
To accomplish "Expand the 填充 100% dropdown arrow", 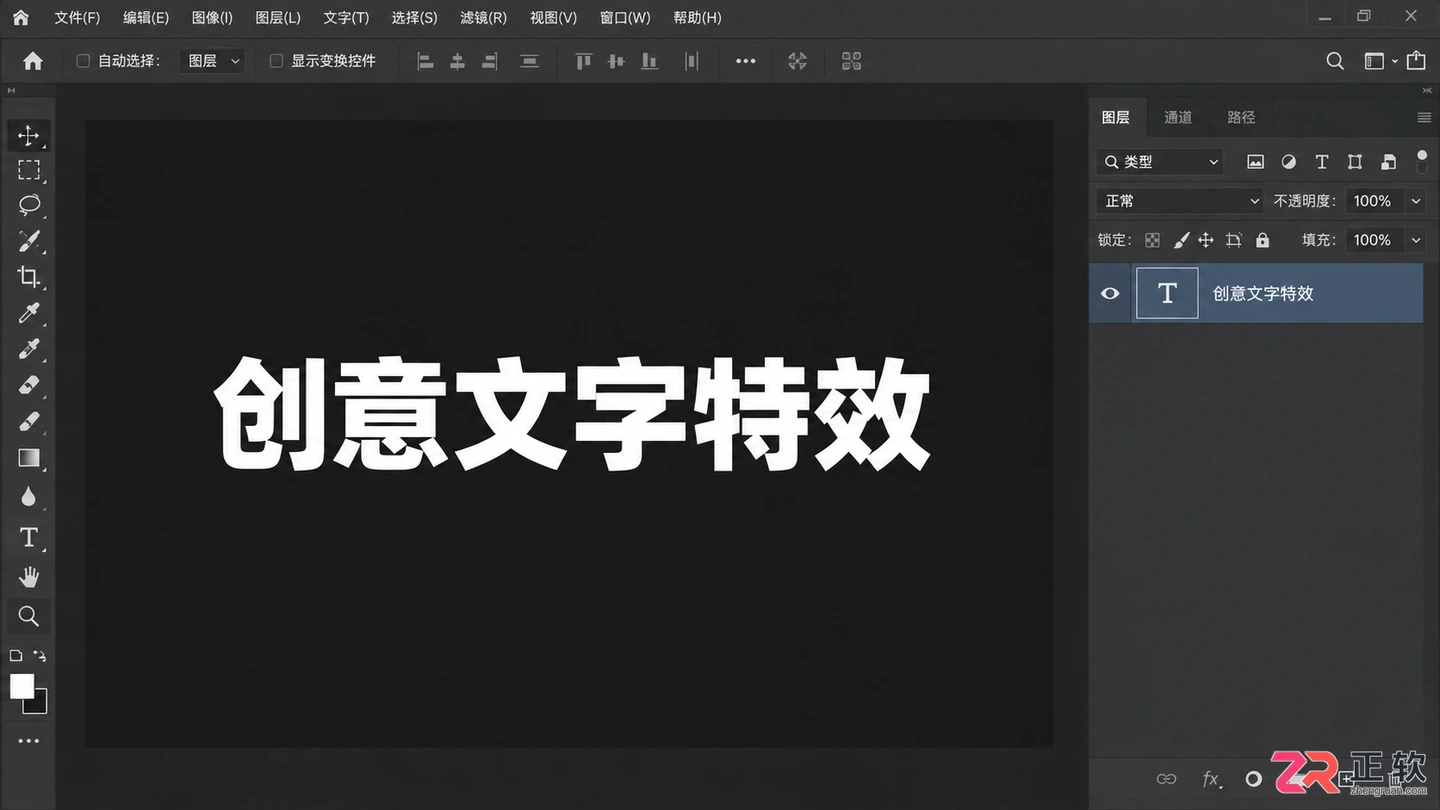I will point(1416,240).
